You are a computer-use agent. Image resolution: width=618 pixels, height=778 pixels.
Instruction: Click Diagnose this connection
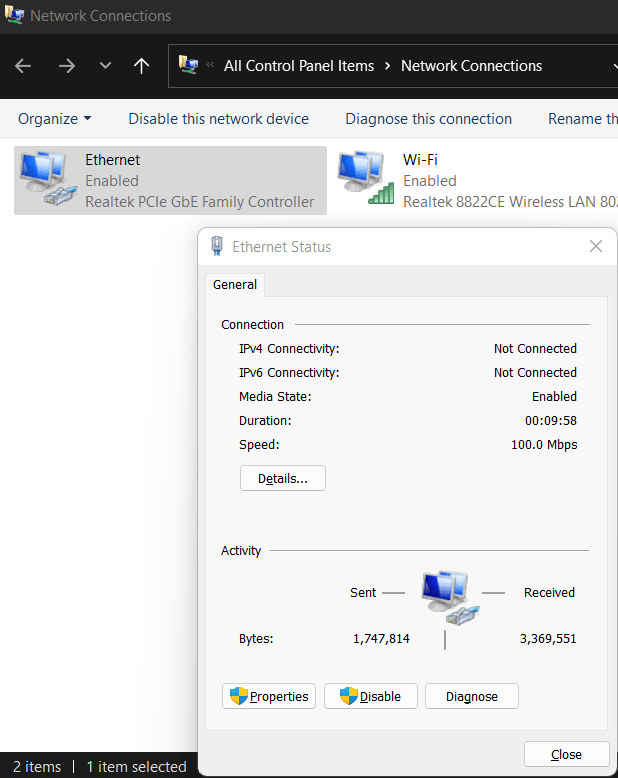[x=429, y=119]
